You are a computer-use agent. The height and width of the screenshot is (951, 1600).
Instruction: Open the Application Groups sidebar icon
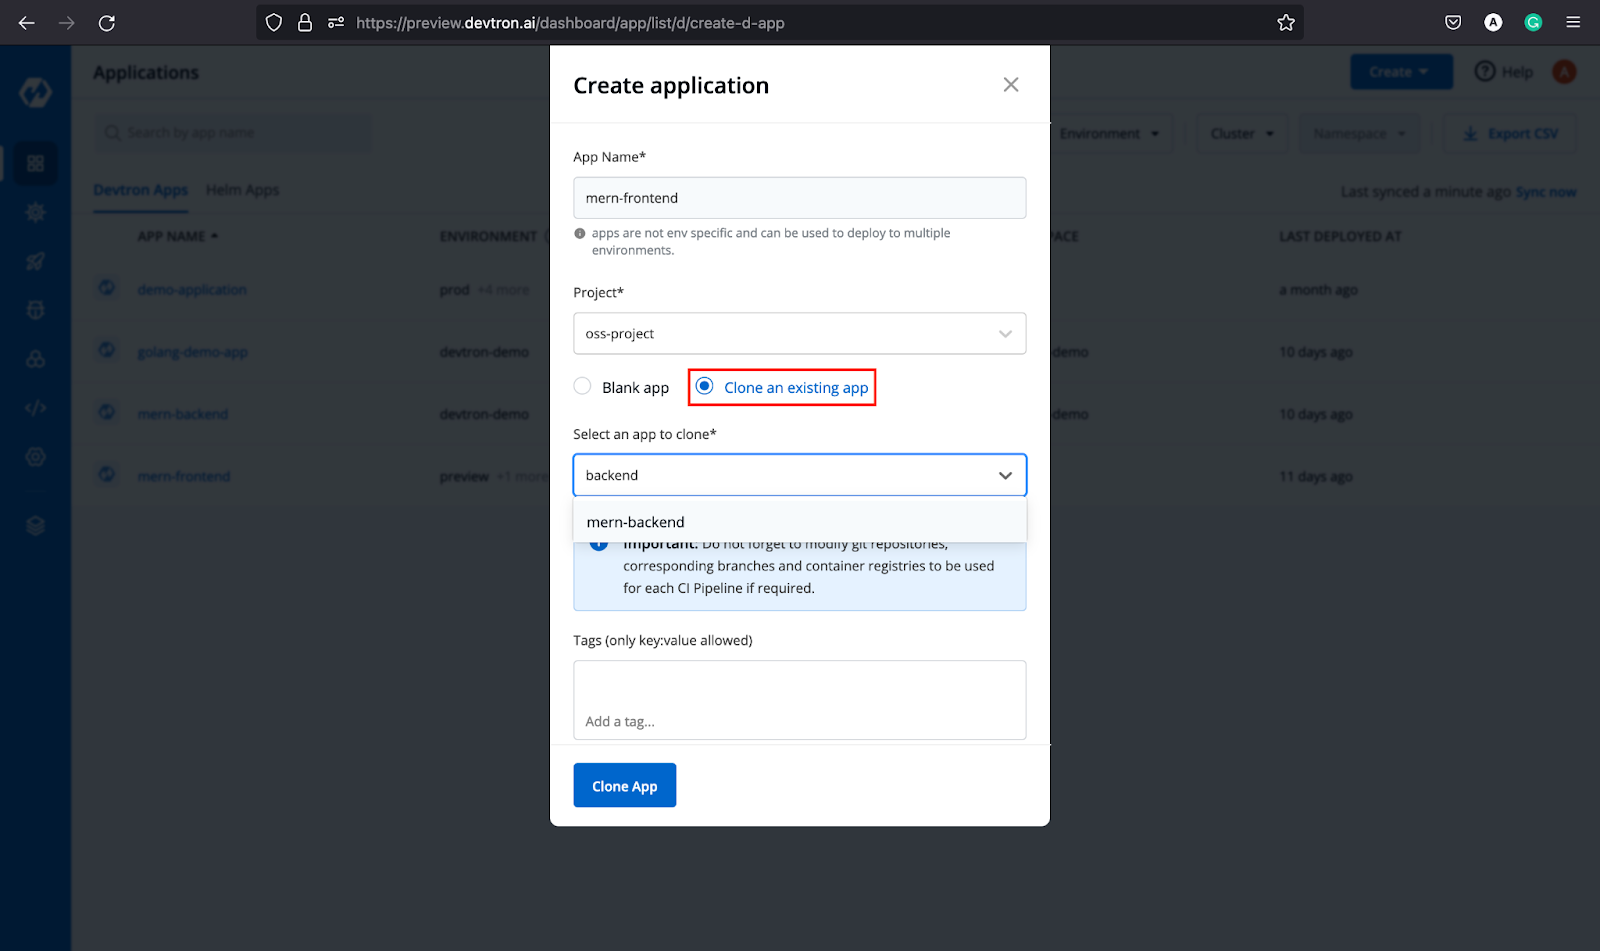tap(35, 358)
